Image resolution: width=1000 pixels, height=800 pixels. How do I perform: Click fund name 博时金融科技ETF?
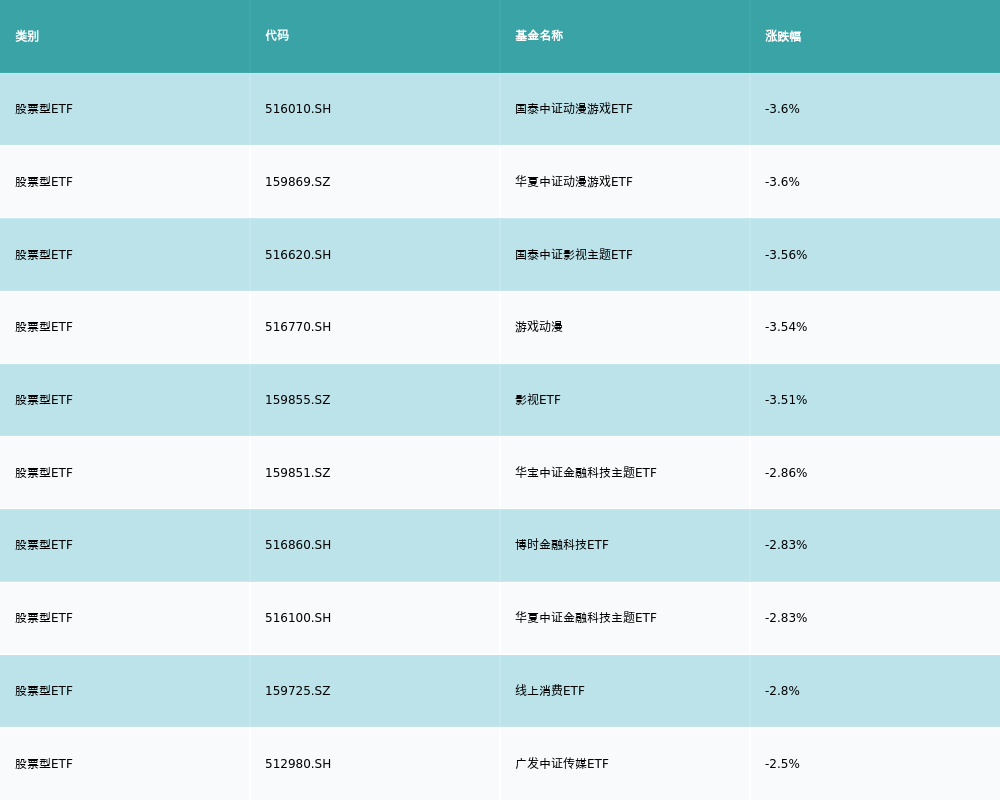(562, 545)
